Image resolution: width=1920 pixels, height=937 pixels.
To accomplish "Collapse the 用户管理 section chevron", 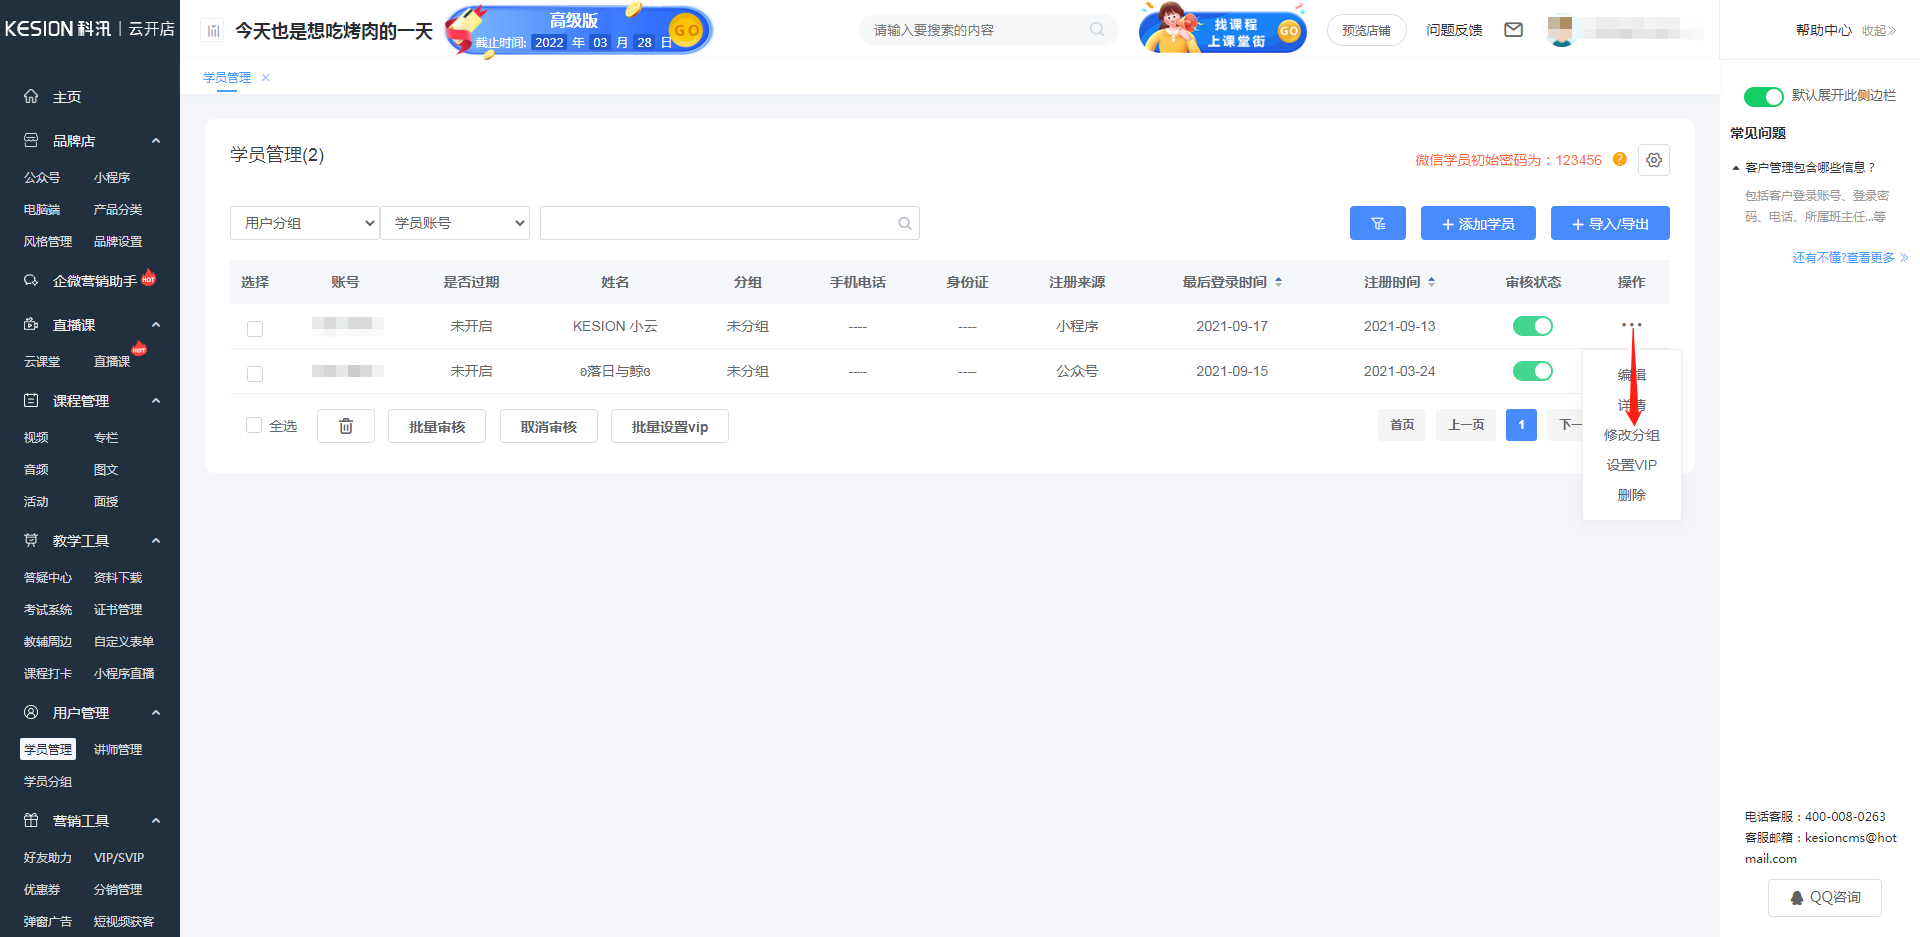I will pos(156,713).
